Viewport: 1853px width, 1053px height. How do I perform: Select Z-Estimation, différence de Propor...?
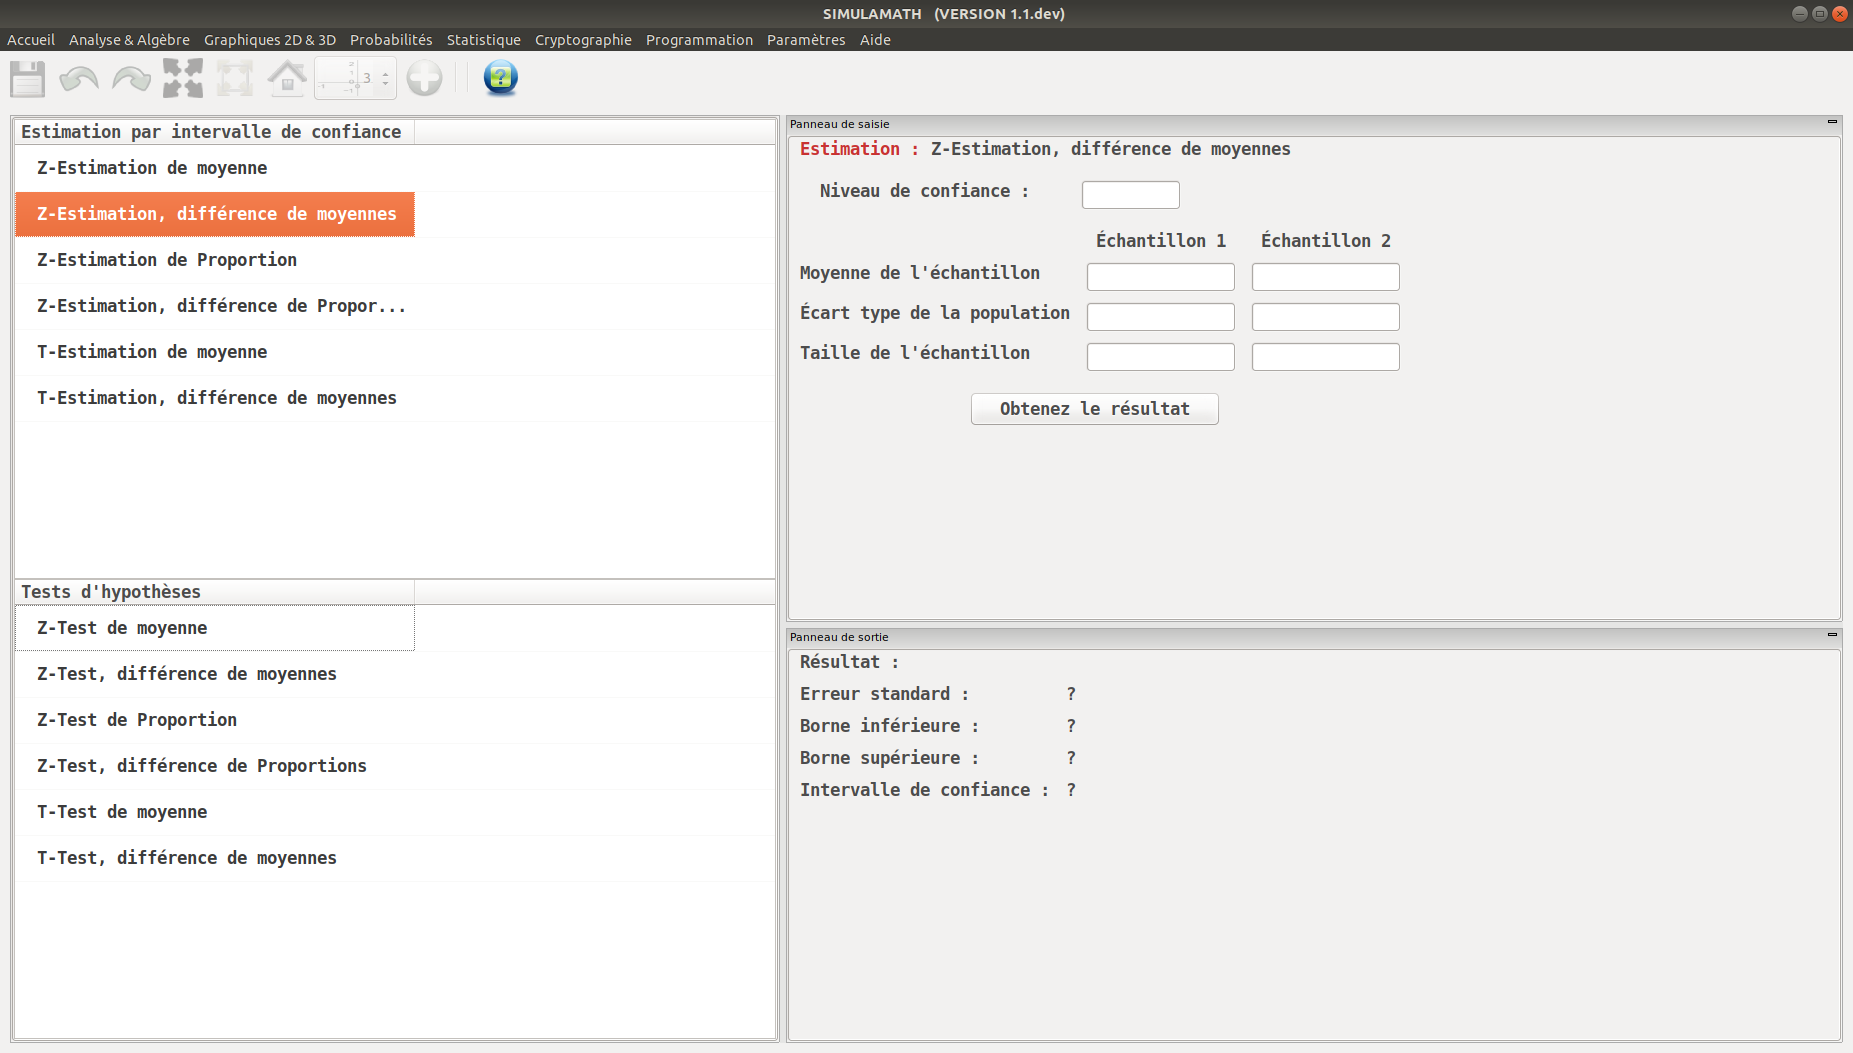tap(215, 306)
